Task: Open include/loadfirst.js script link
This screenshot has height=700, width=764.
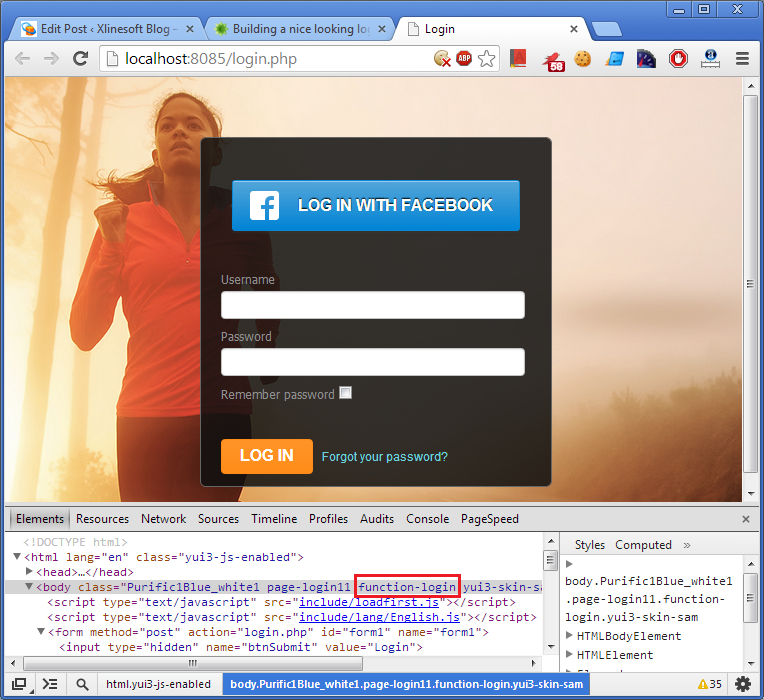Action: 369,602
